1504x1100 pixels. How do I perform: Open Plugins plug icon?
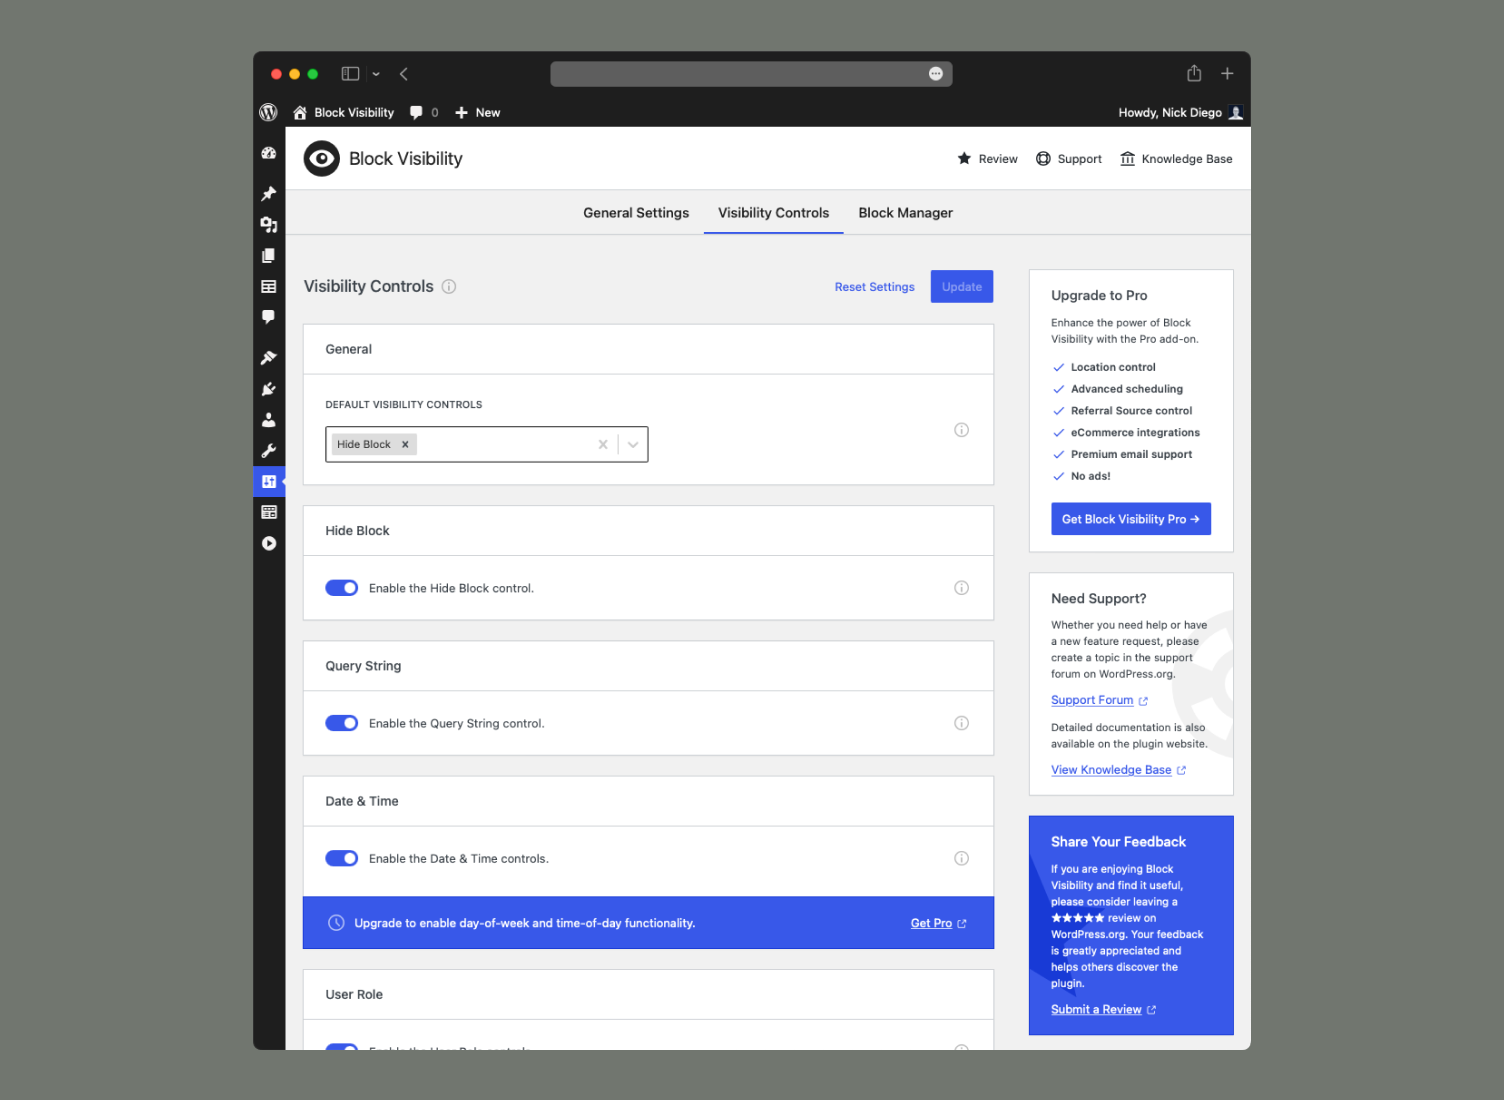(x=269, y=389)
